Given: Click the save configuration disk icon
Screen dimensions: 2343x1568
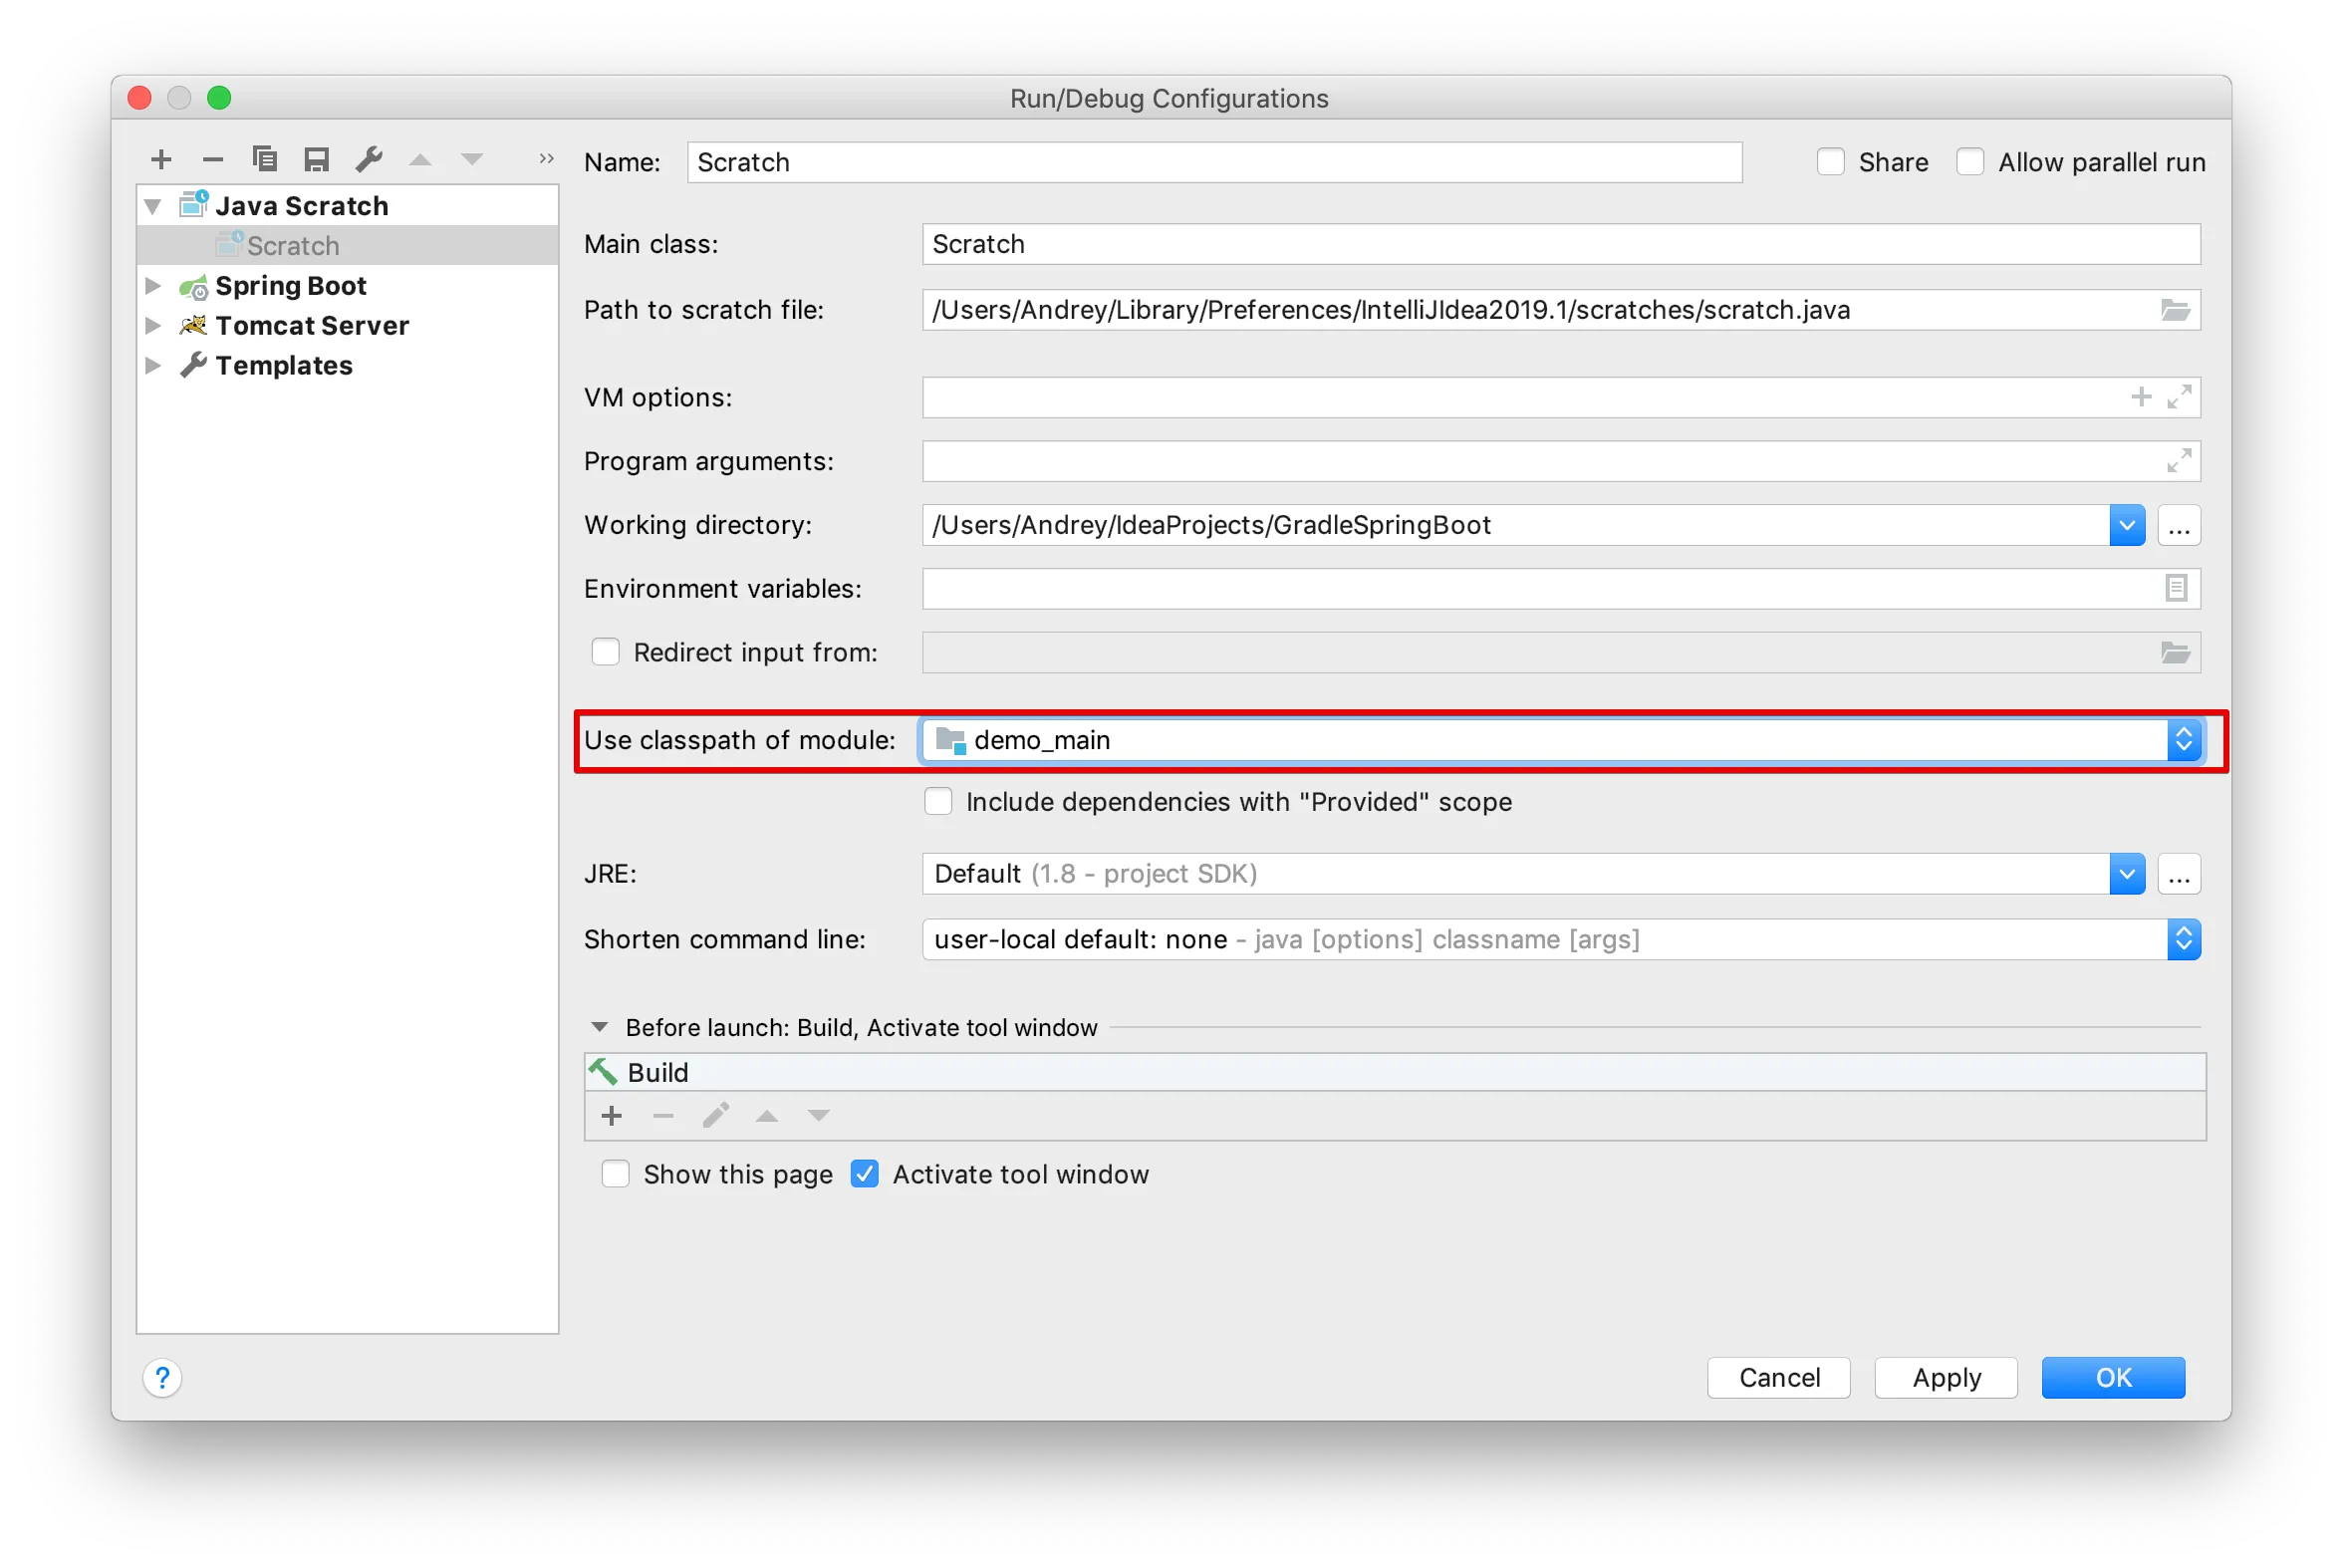Looking at the screenshot, I should pos(317,159).
